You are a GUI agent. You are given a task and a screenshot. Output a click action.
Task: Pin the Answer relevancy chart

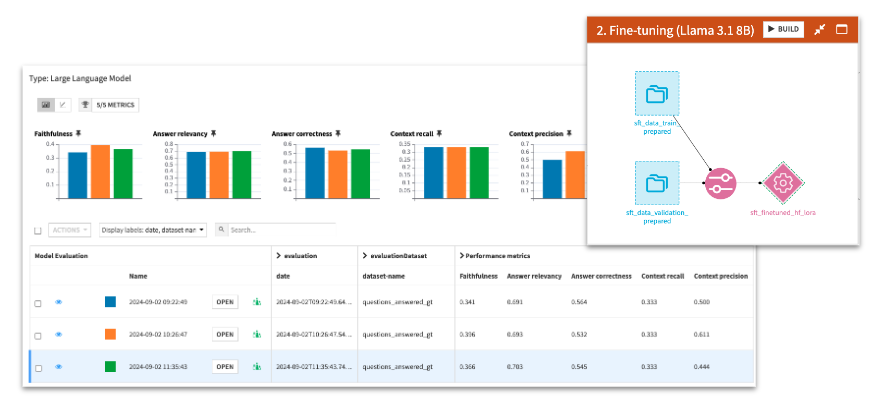tap(213, 134)
